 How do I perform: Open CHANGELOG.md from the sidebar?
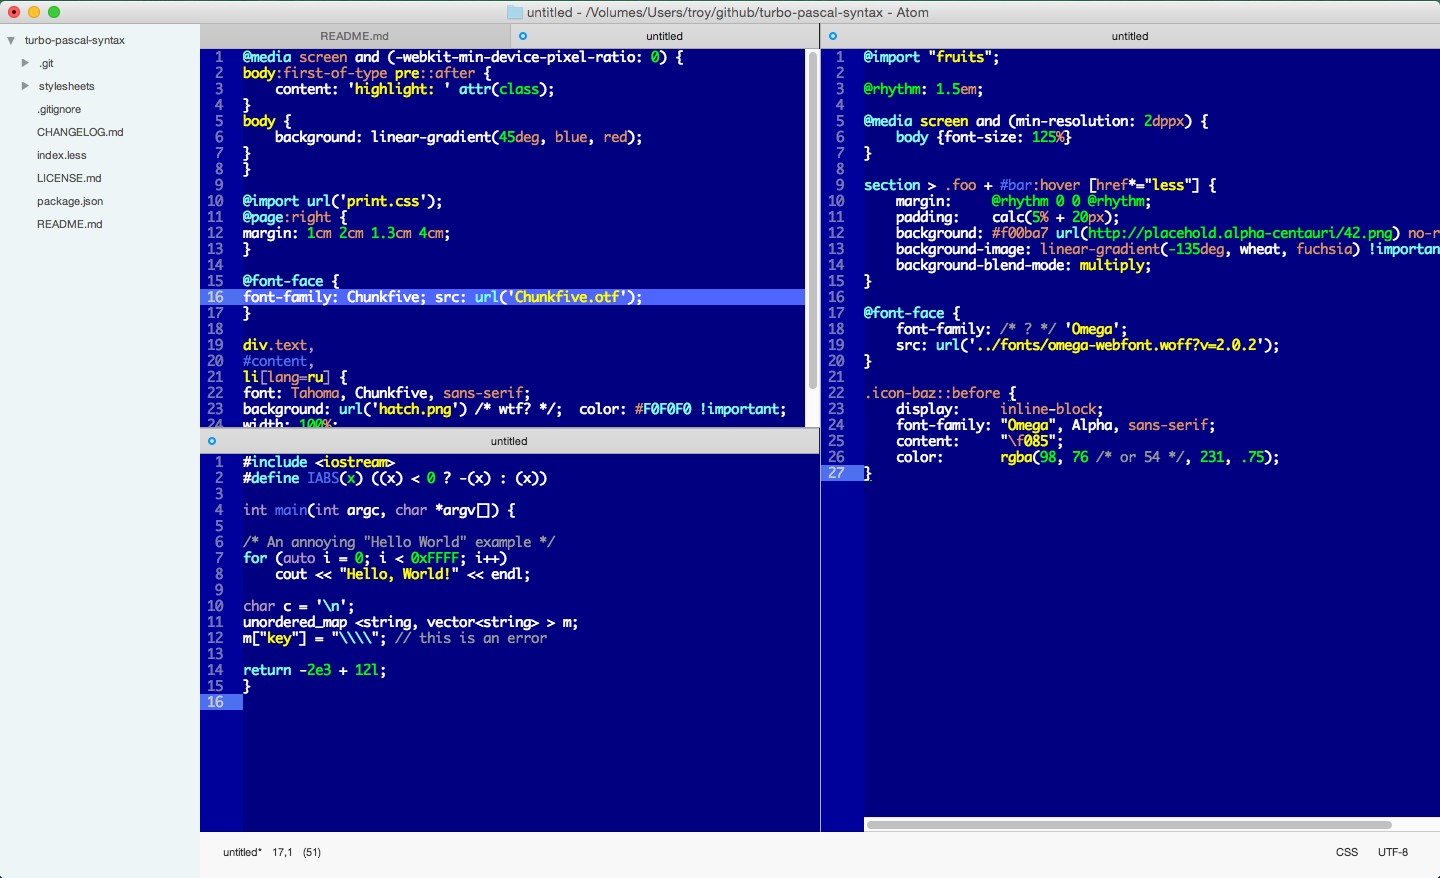pos(80,132)
